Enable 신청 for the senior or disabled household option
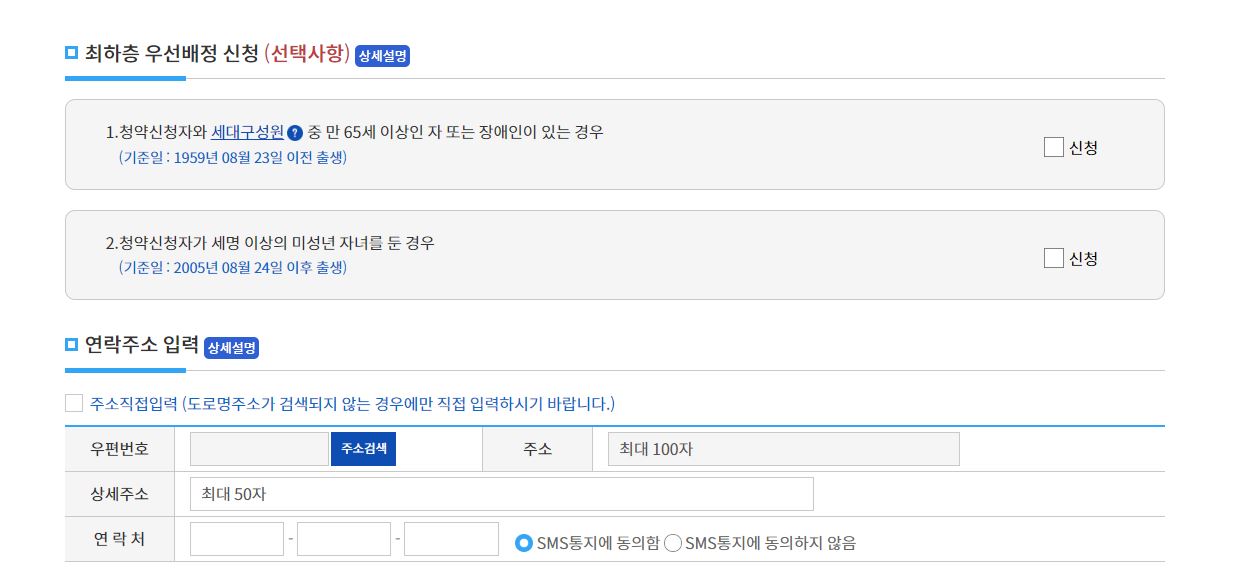 click(1052, 146)
